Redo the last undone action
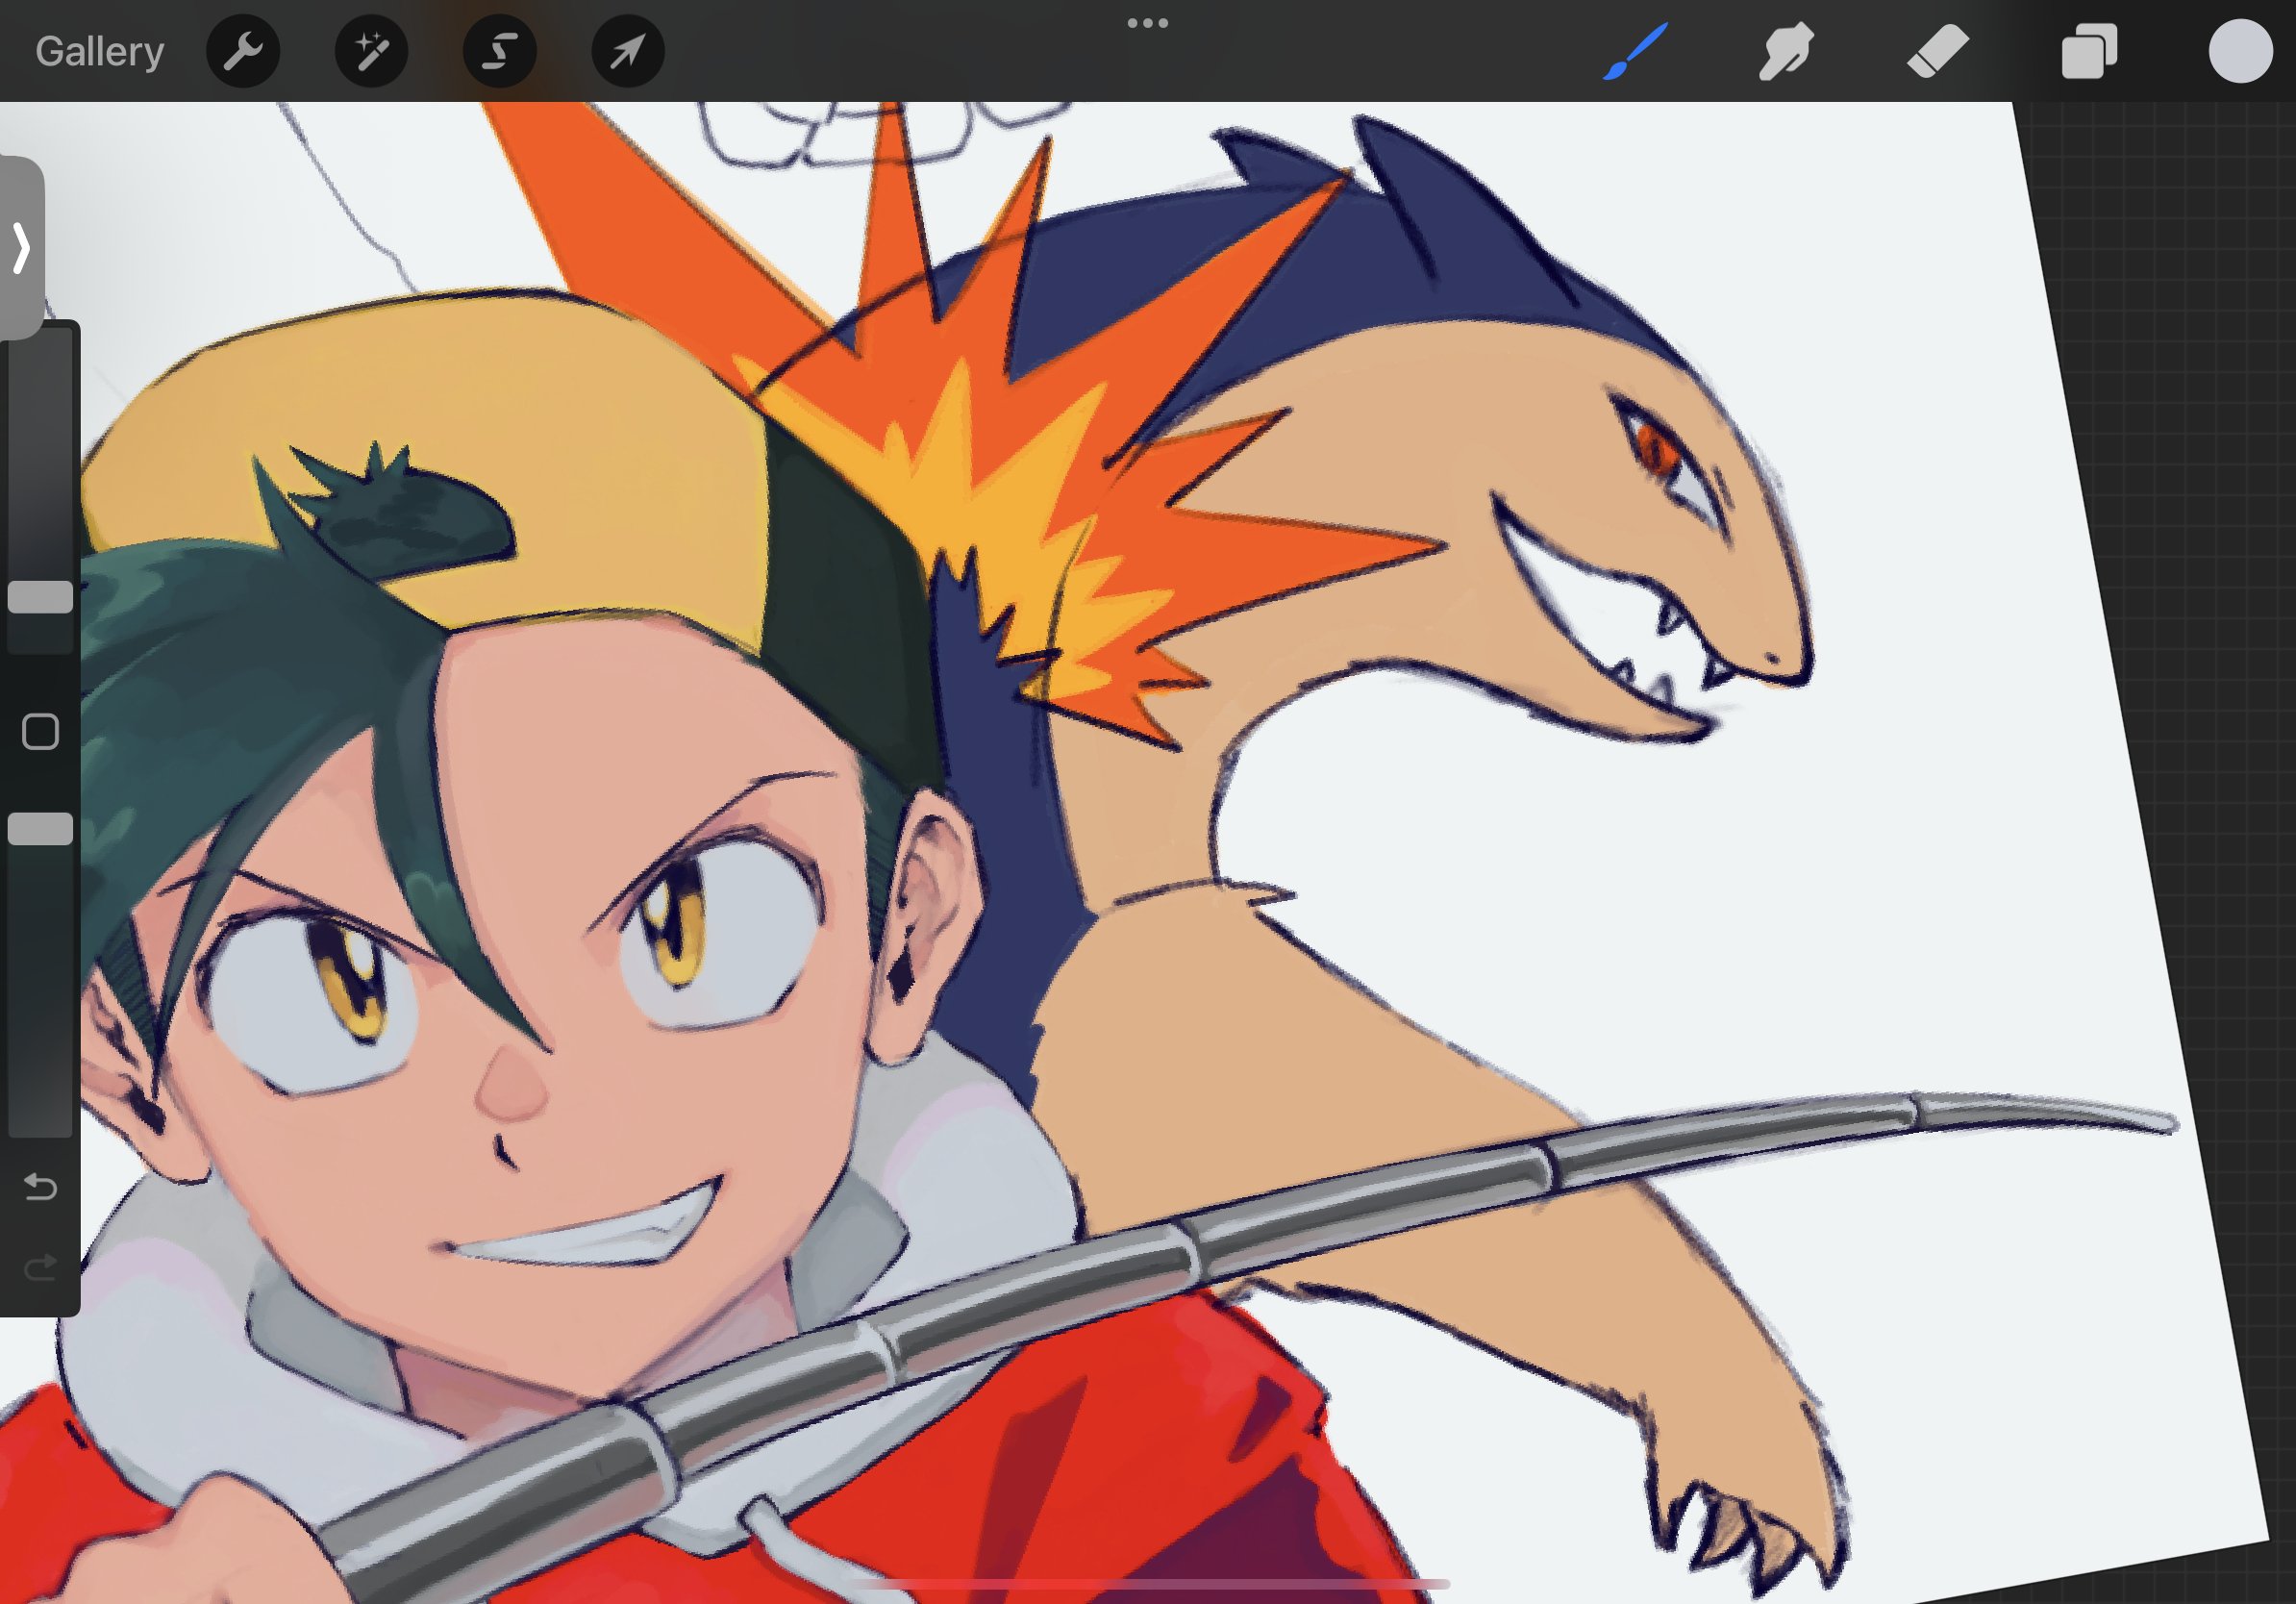The width and height of the screenshot is (2296, 1604). point(40,1269)
